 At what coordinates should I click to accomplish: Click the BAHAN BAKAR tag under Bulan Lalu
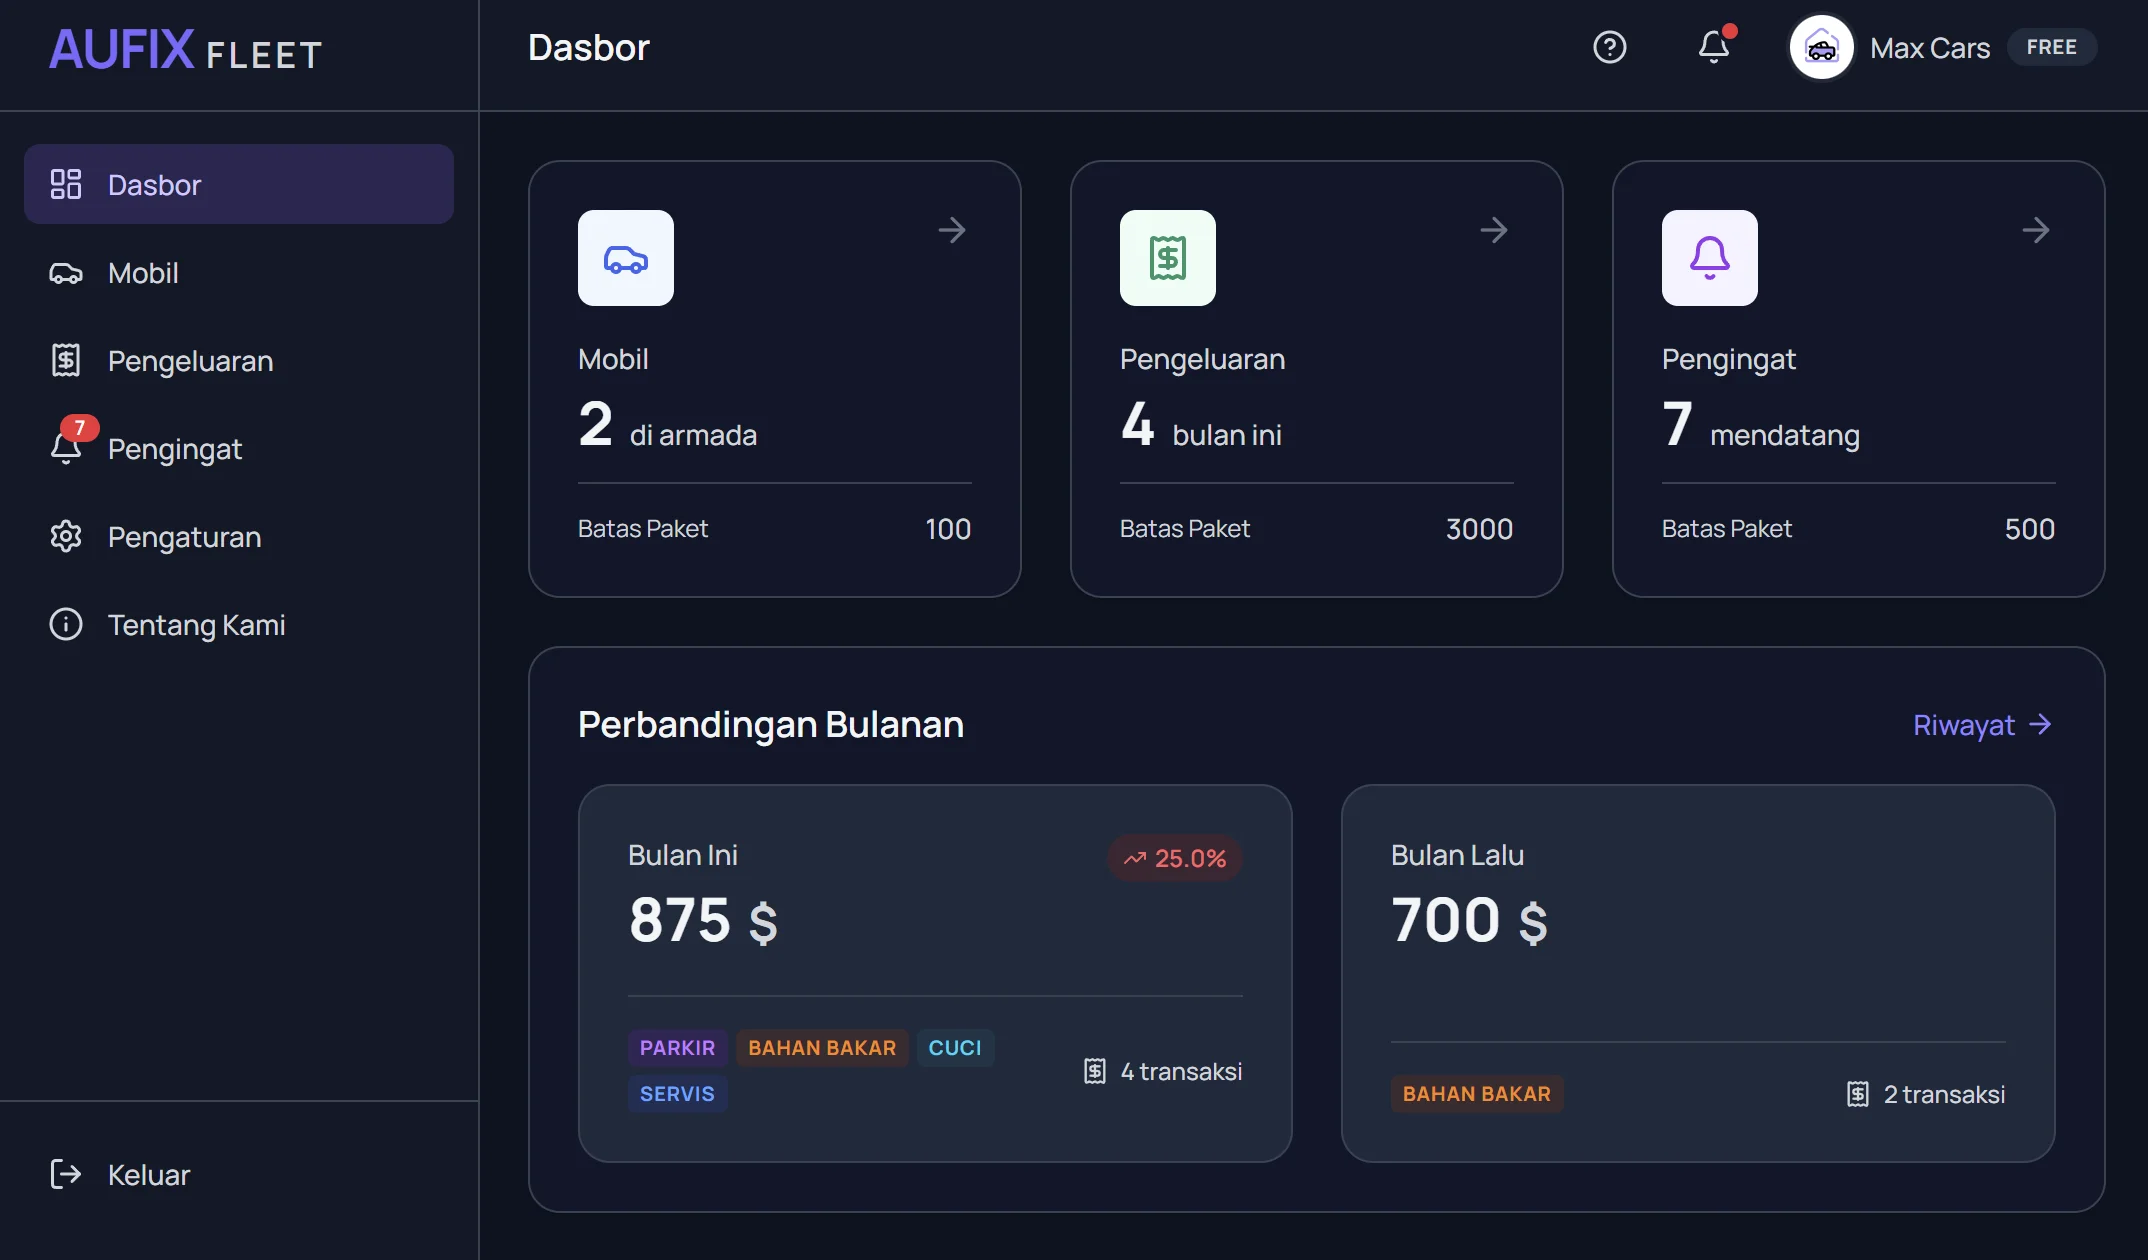[1476, 1093]
